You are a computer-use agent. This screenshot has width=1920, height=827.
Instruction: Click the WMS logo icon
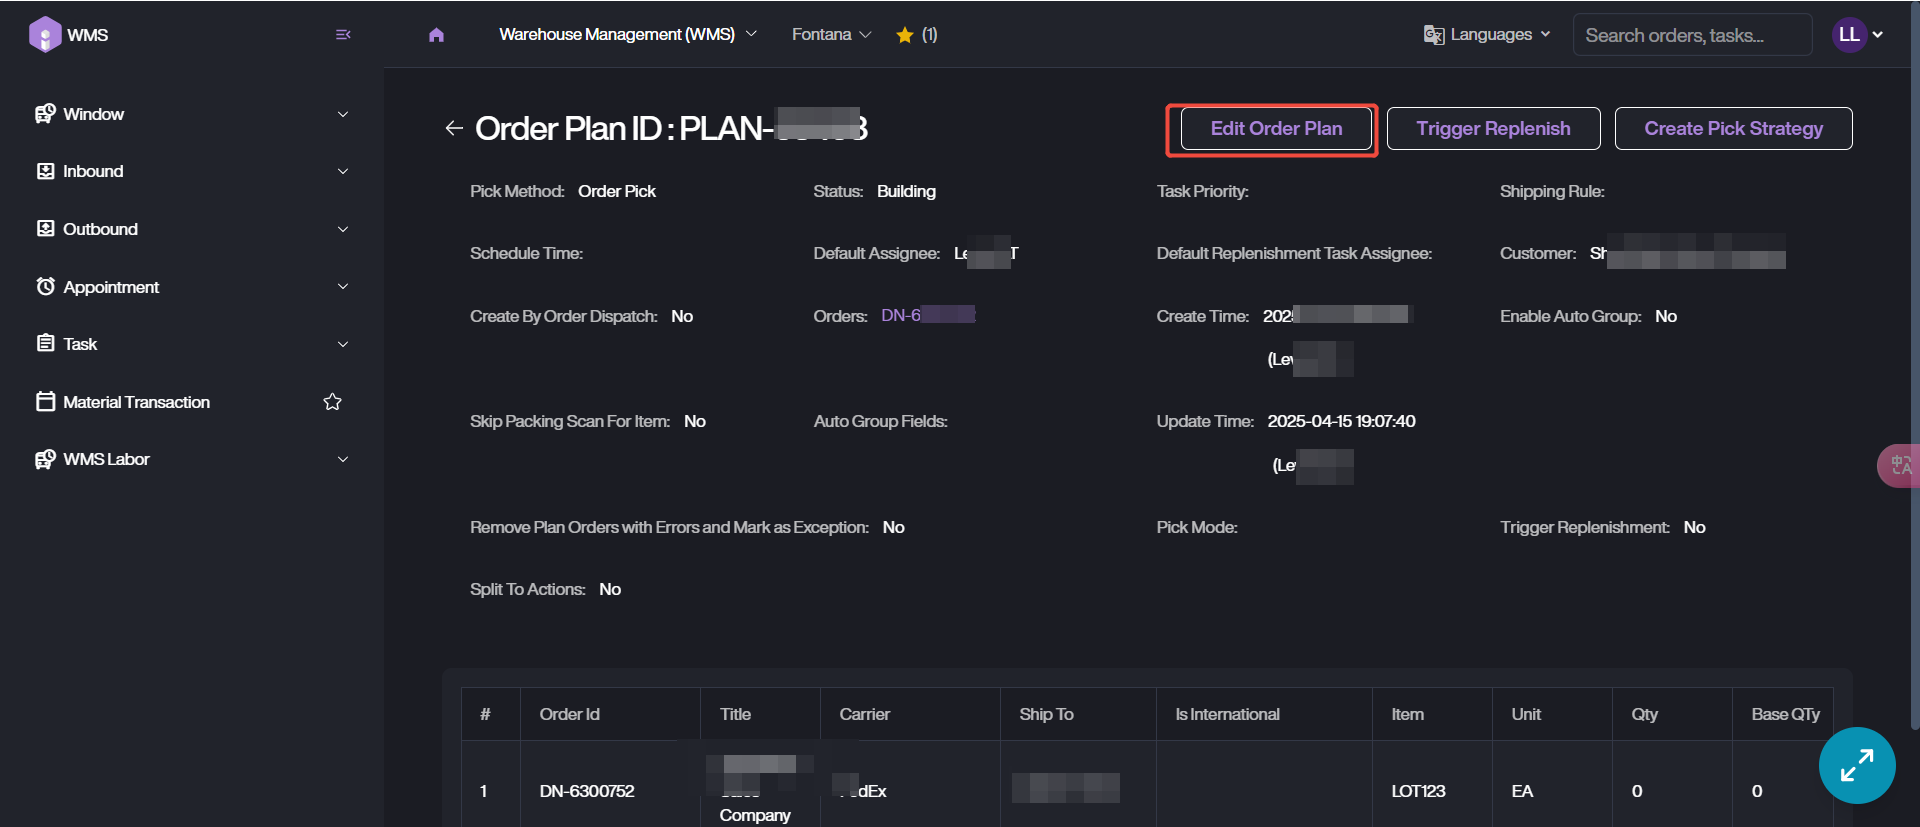tap(45, 35)
